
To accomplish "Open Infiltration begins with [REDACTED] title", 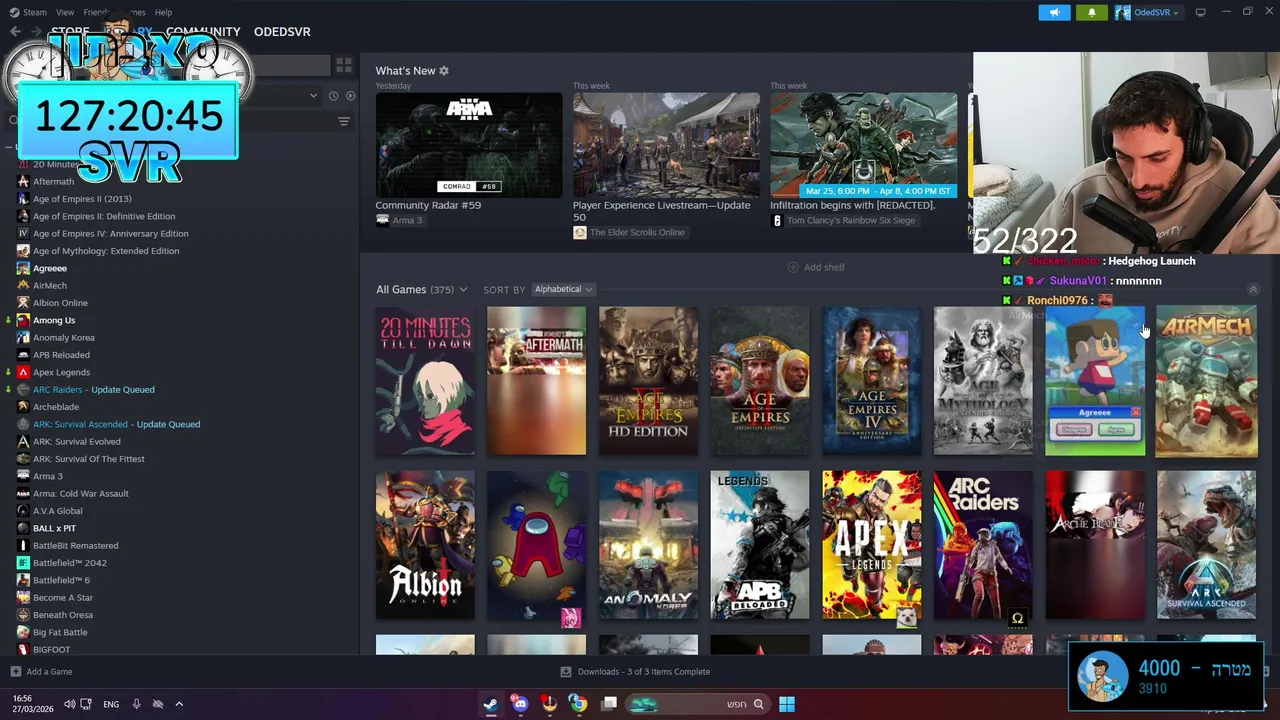I will click(x=853, y=205).
